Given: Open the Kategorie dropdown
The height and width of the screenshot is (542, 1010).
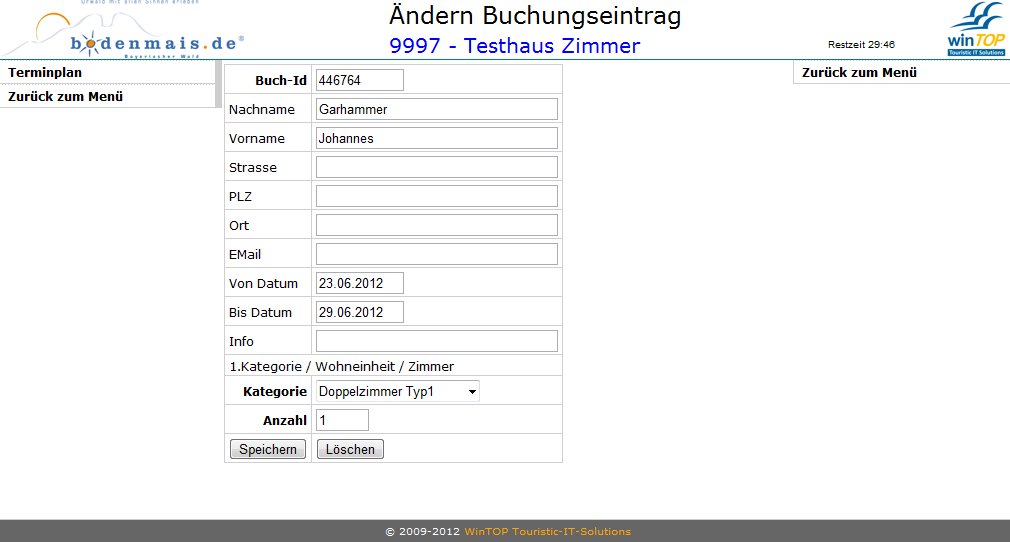Looking at the screenshot, I should (x=398, y=391).
